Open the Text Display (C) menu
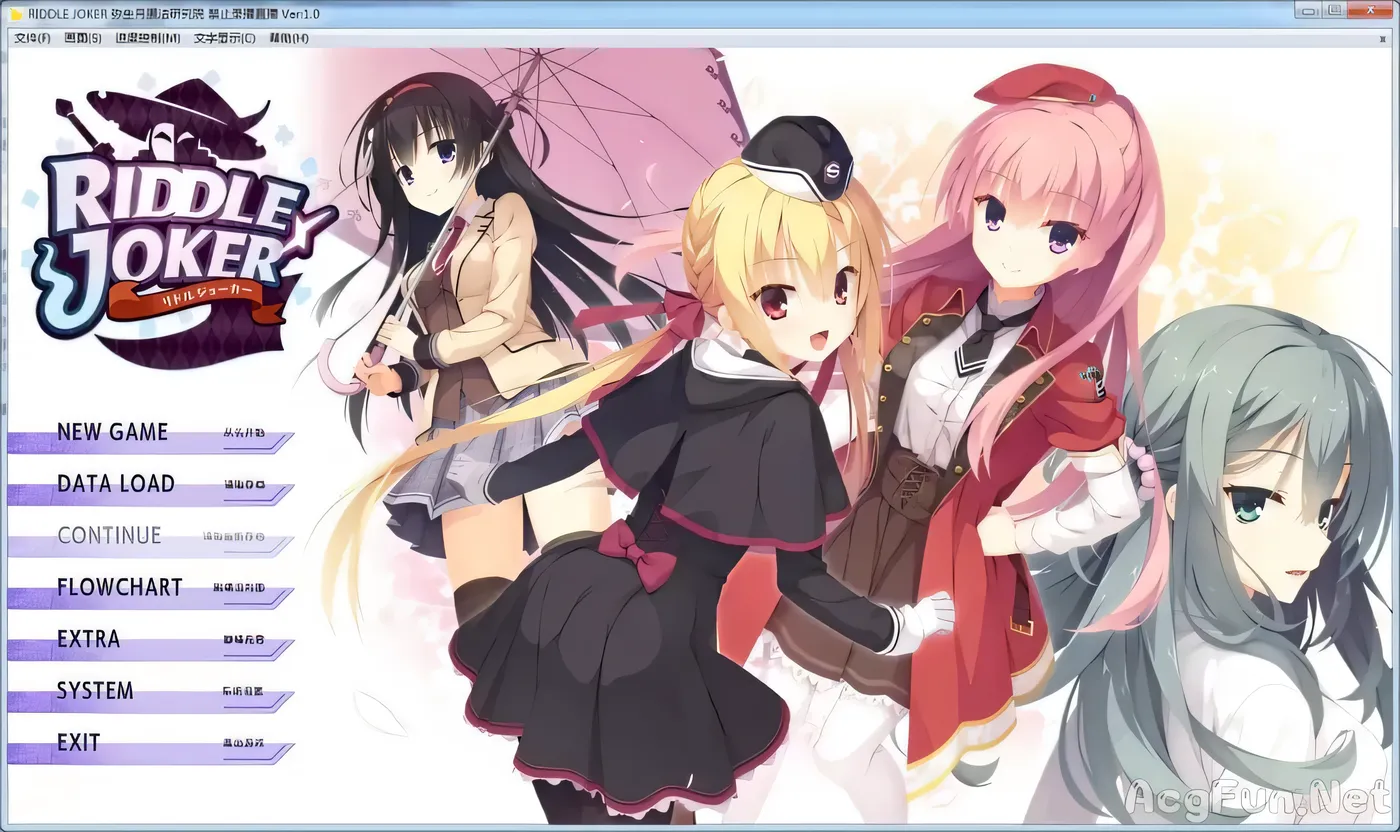The image size is (1400, 832). tap(224, 39)
